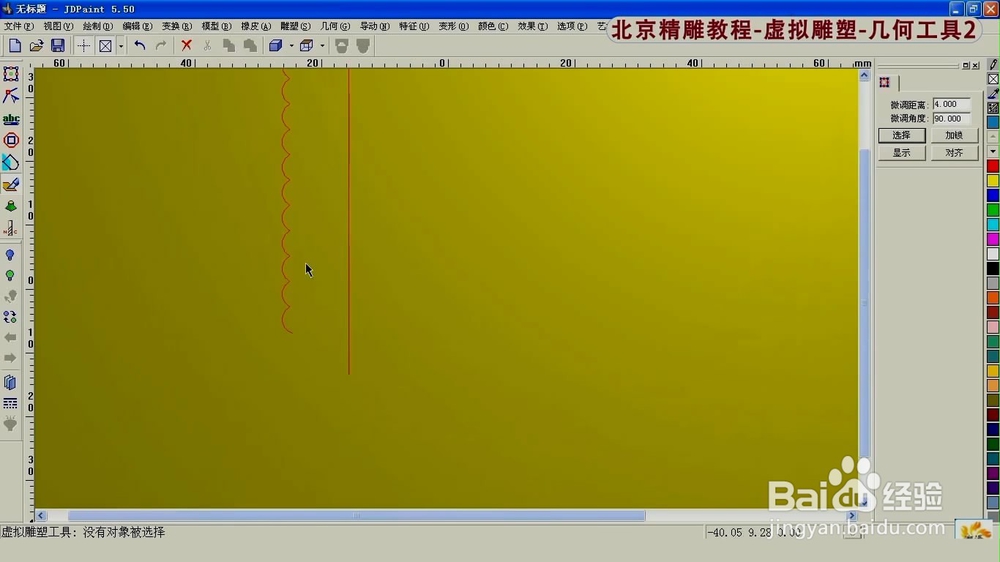Close the right side panel with its X

point(975,66)
